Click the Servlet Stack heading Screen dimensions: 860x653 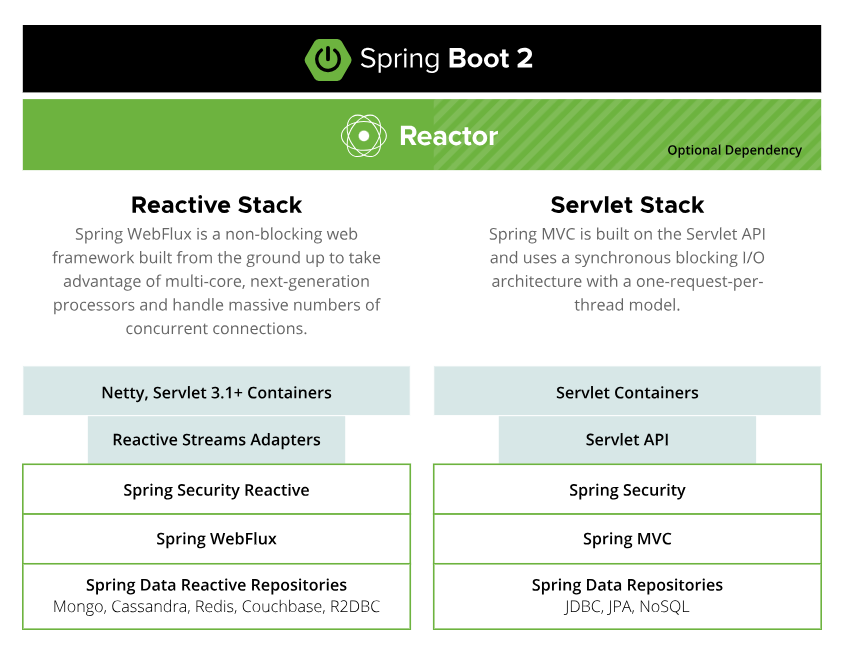click(x=627, y=205)
